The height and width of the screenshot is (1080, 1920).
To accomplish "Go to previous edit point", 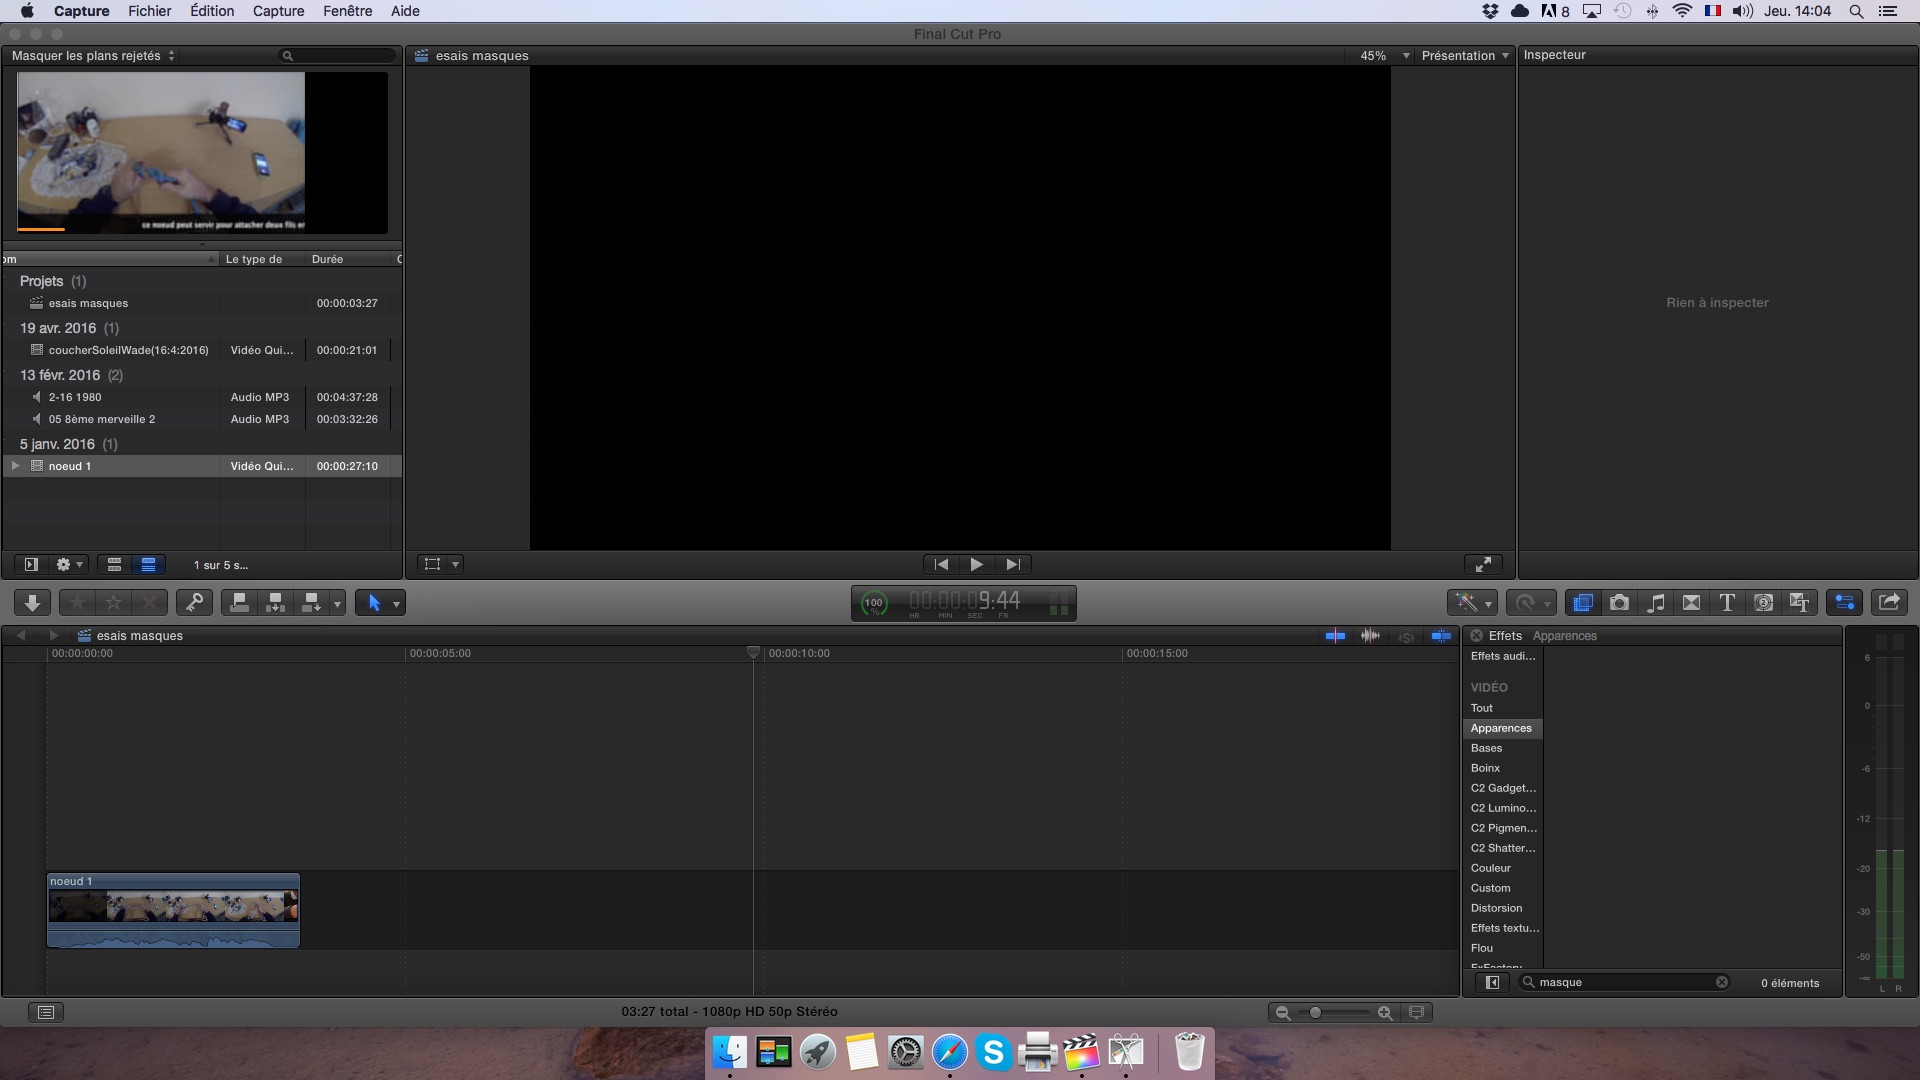I will (x=941, y=564).
